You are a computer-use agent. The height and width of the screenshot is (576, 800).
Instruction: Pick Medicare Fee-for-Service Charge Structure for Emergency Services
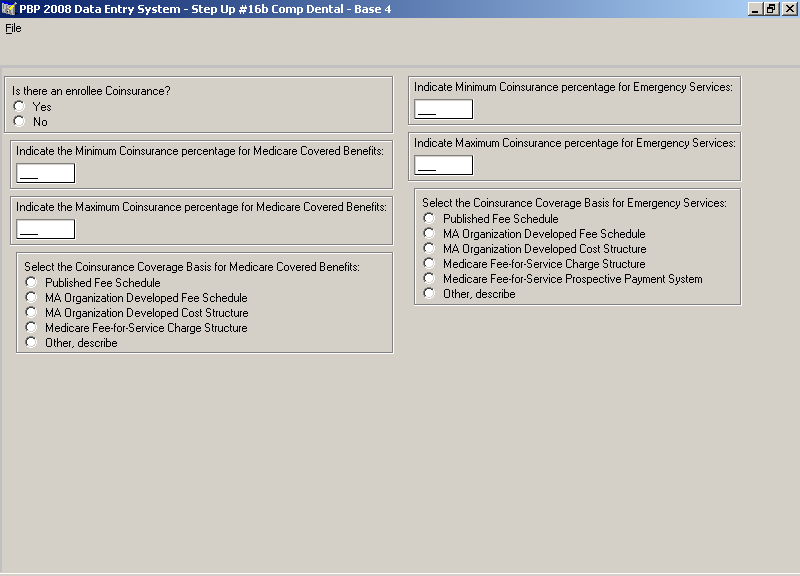pyautogui.click(x=429, y=263)
